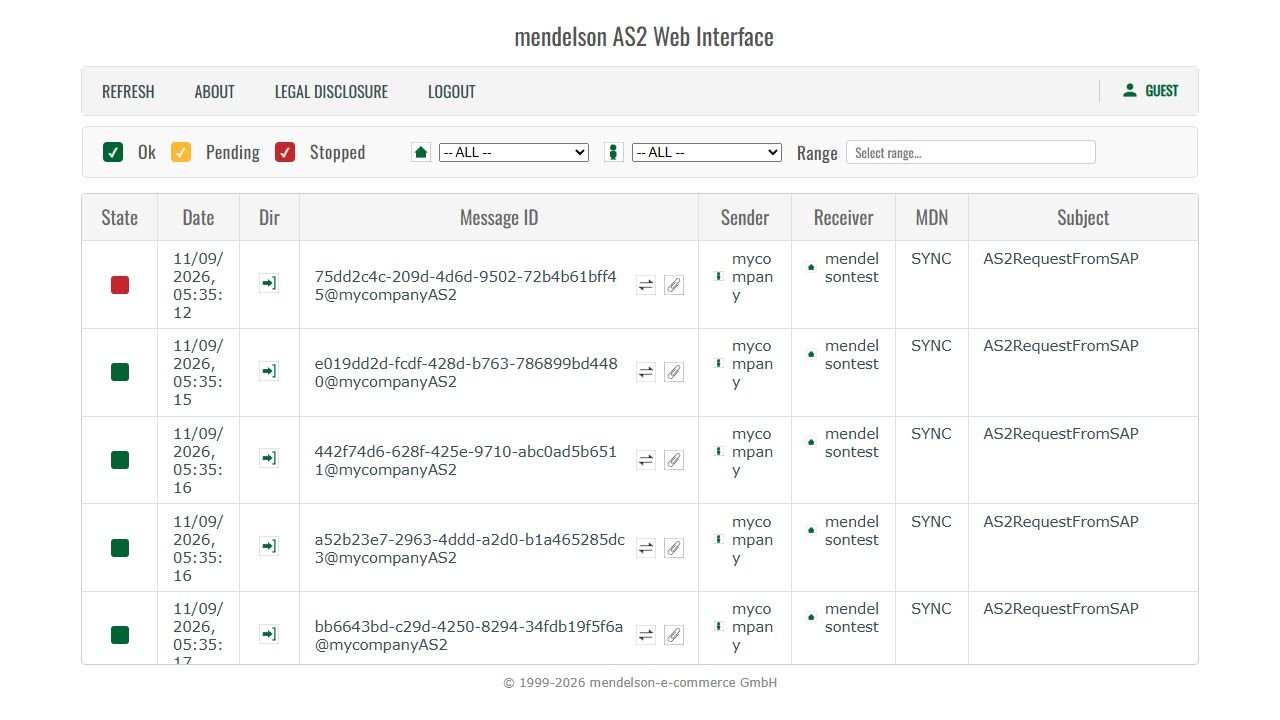Click the green state icon for message 442f74d6
This screenshot has height=720, width=1280.
[x=120, y=460]
